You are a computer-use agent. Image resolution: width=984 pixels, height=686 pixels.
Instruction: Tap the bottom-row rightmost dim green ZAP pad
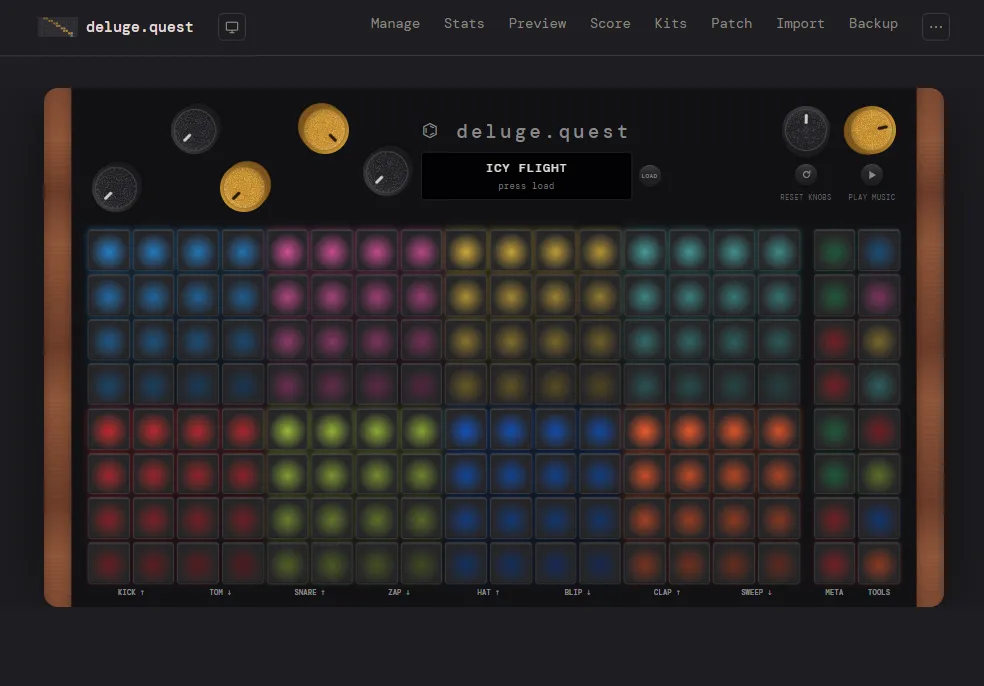(x=421, y=564)
